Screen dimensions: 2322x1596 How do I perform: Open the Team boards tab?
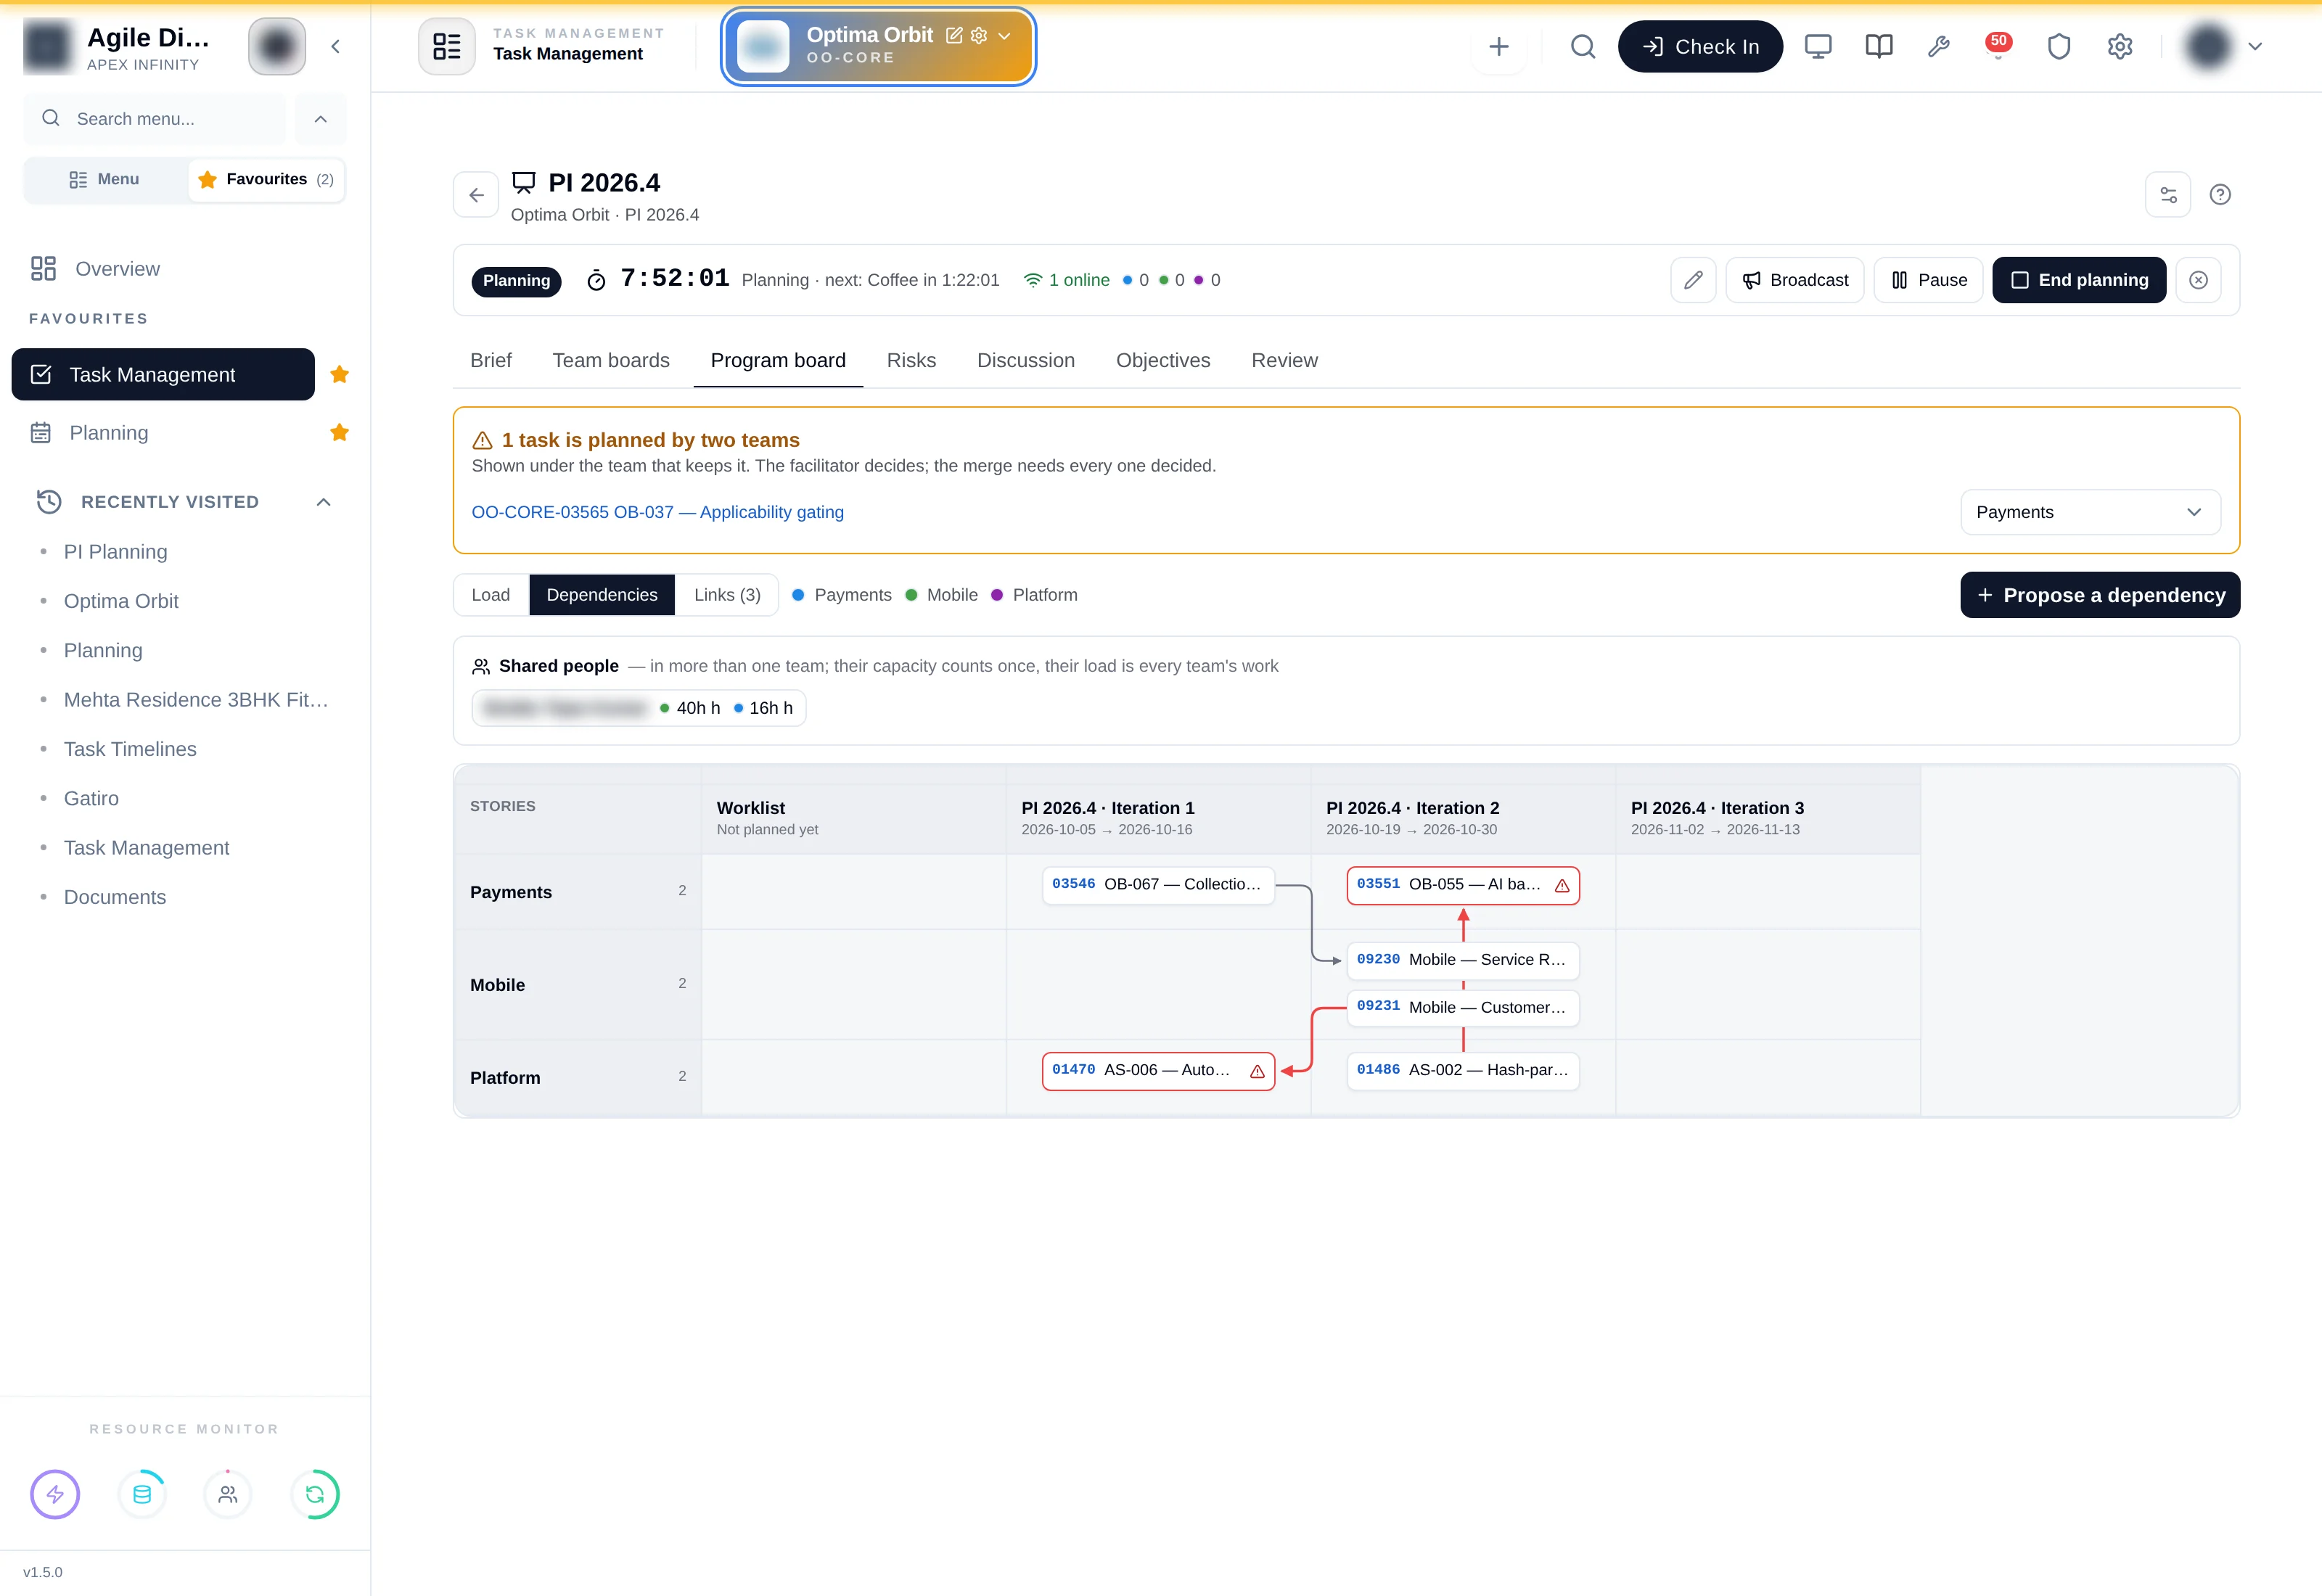tap(611, 360)
